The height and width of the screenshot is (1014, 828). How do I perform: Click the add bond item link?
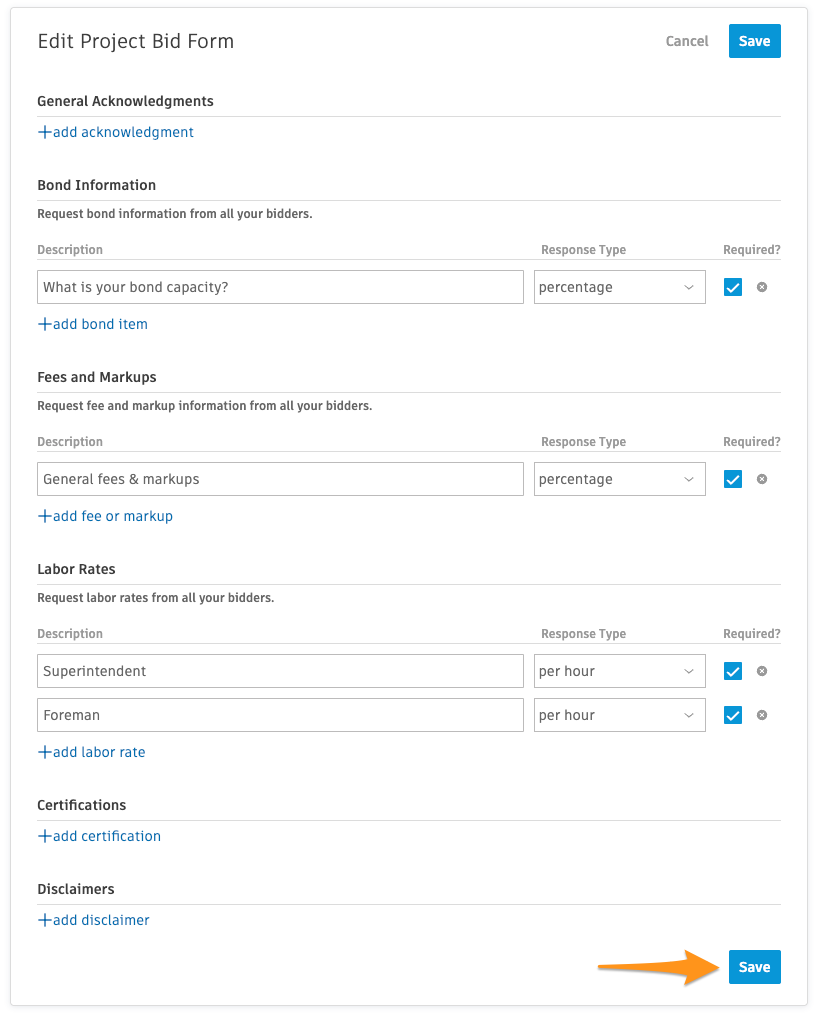click(93, 324)
